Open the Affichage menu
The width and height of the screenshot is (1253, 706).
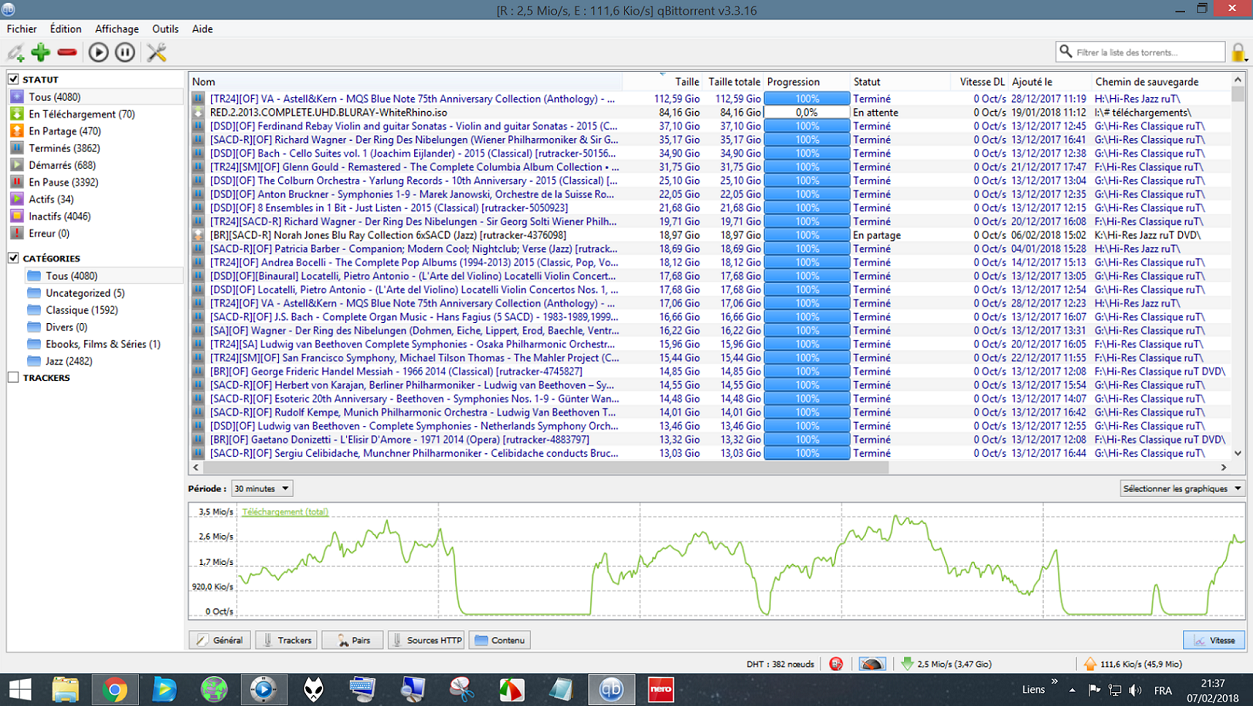[x=117, y=29]
